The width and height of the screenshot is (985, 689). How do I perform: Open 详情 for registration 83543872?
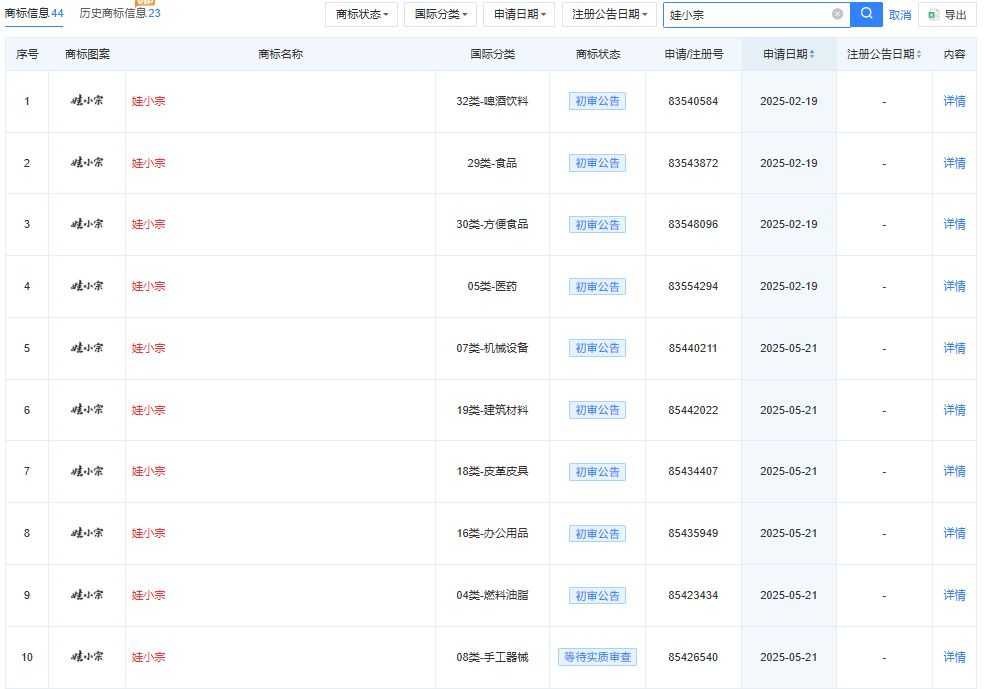pyautogui.click(x=954, y=163)
